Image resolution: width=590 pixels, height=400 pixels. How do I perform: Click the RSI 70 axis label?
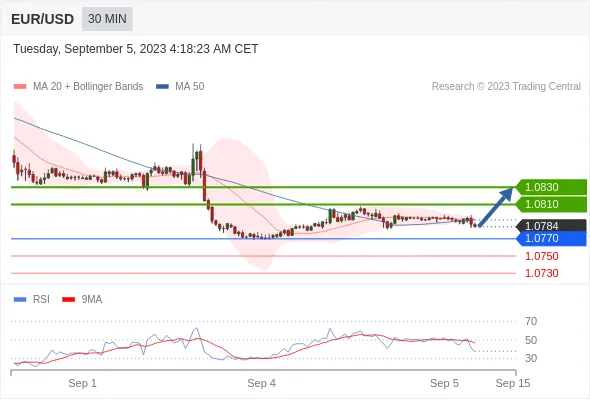531,321
